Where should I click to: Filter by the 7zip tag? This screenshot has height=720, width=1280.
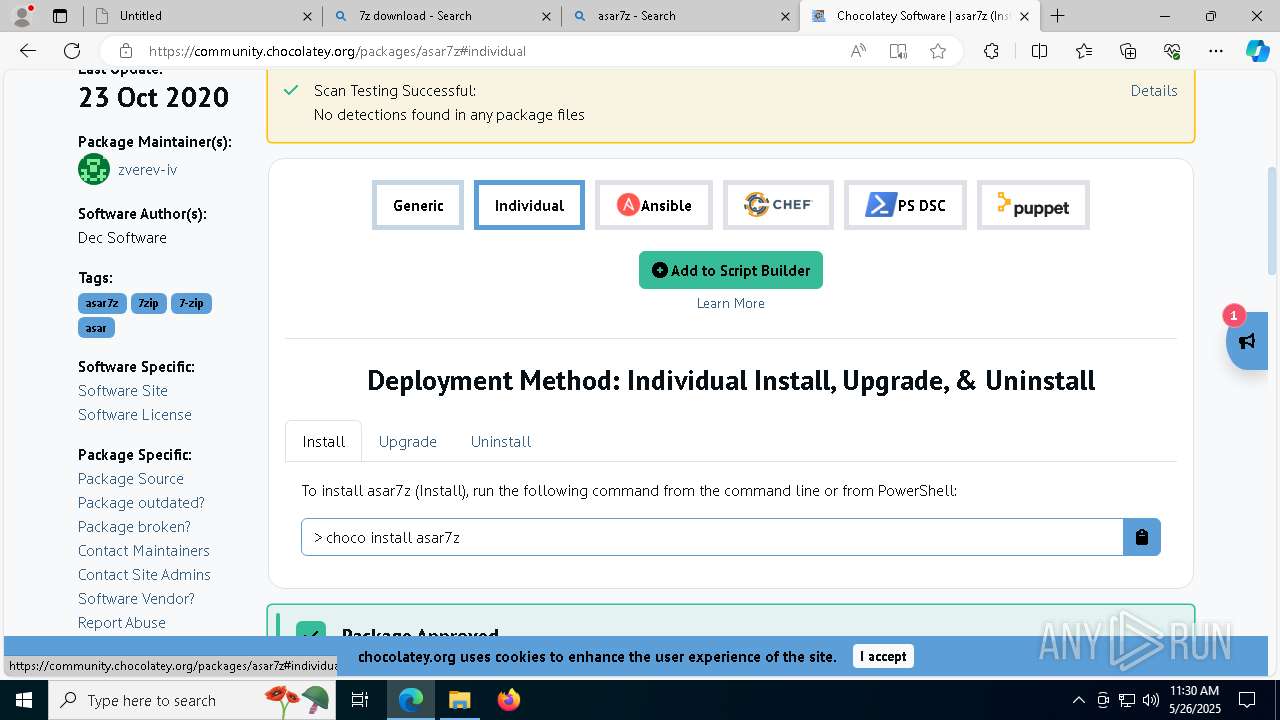(x=148, y=303)
